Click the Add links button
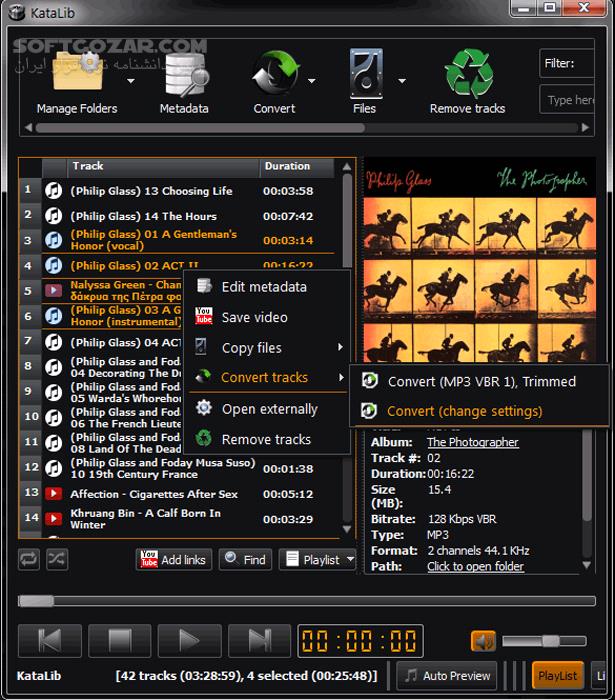The height and width of the screenshot is (700, 615). pos(174,560)
